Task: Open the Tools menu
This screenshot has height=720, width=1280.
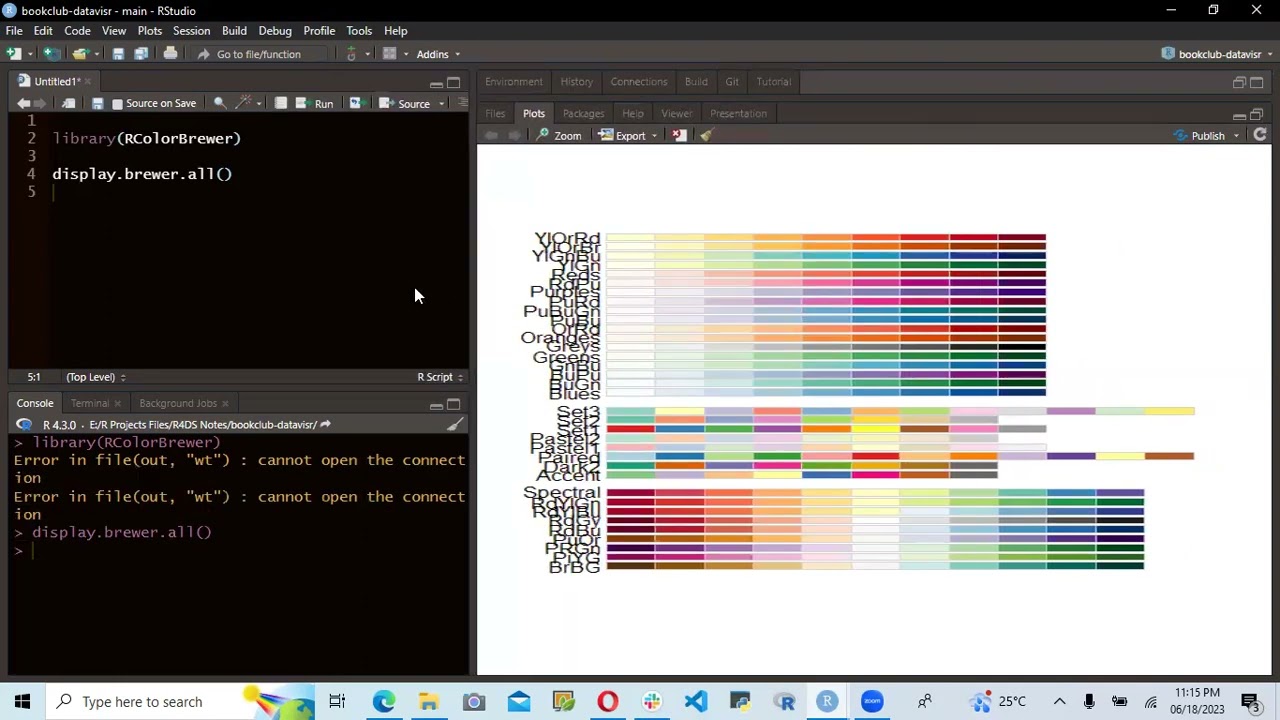Action: pyautogui.click(x=359, y=31)
